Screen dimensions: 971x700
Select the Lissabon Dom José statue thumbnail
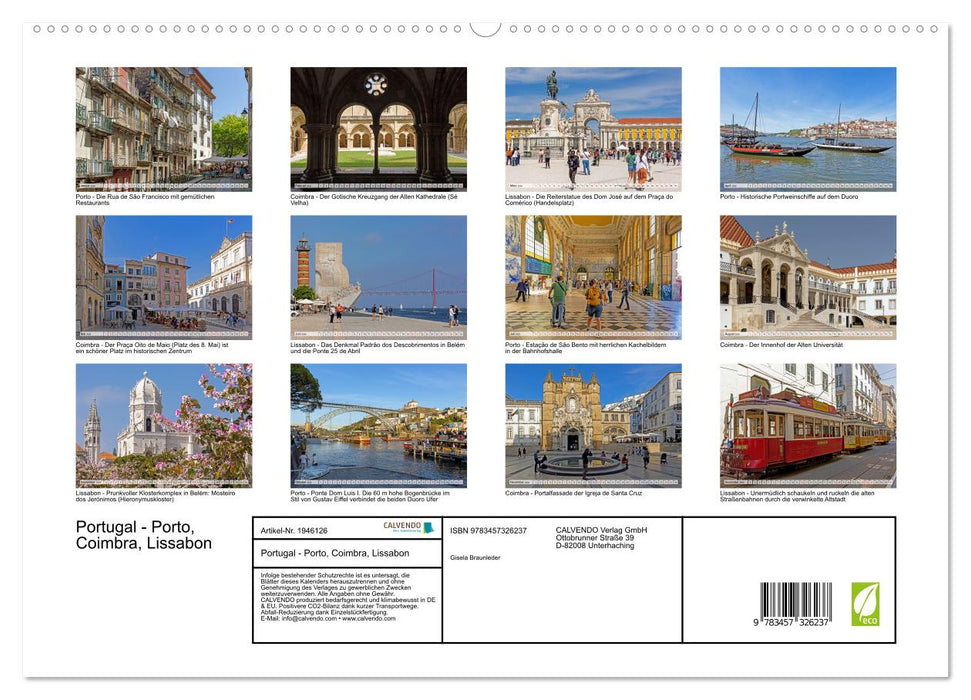click(591, 127)
